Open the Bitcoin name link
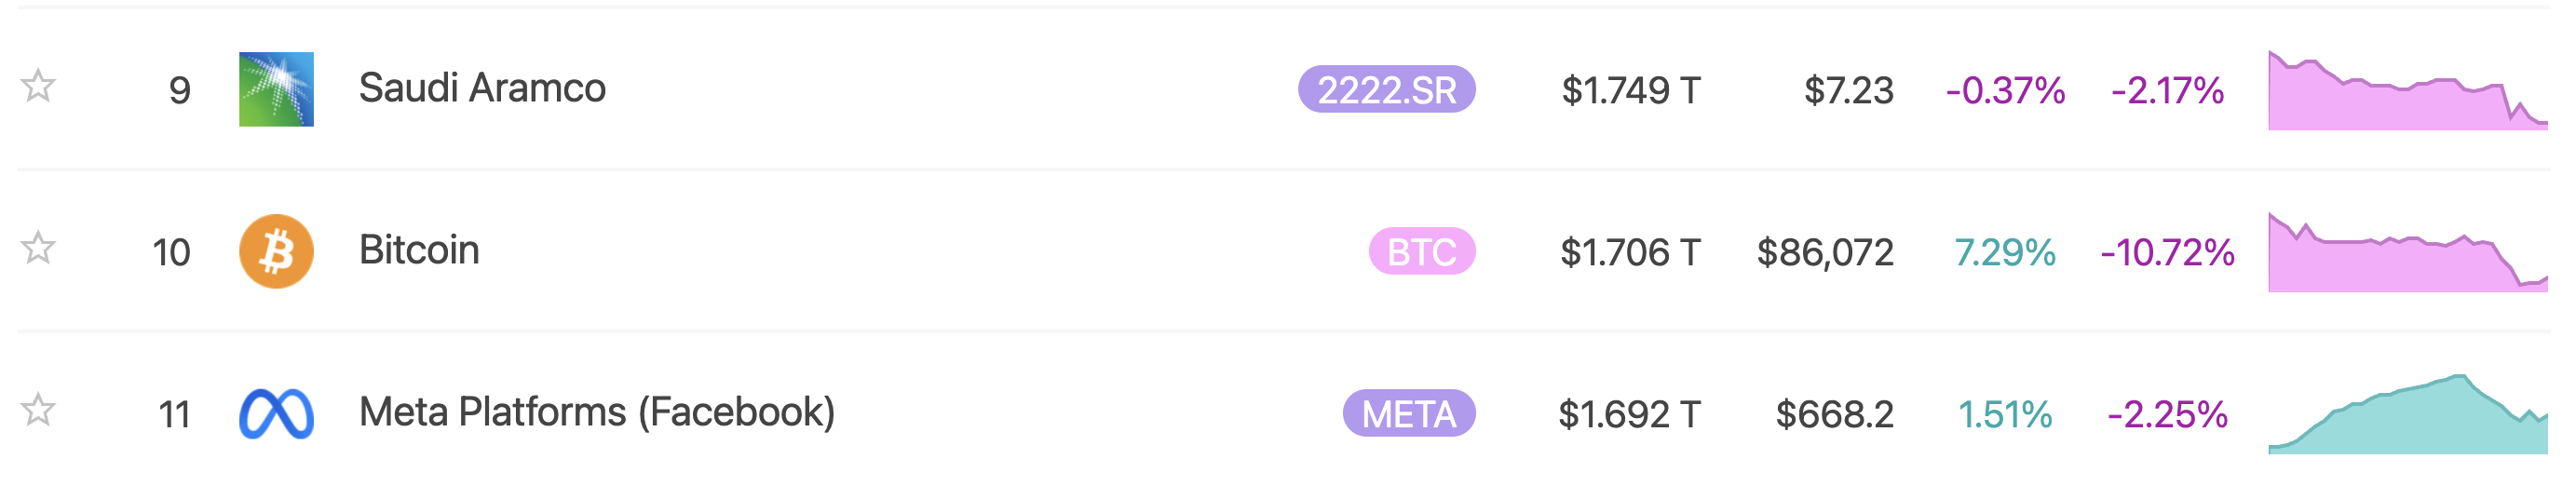 tap(419, 250)
